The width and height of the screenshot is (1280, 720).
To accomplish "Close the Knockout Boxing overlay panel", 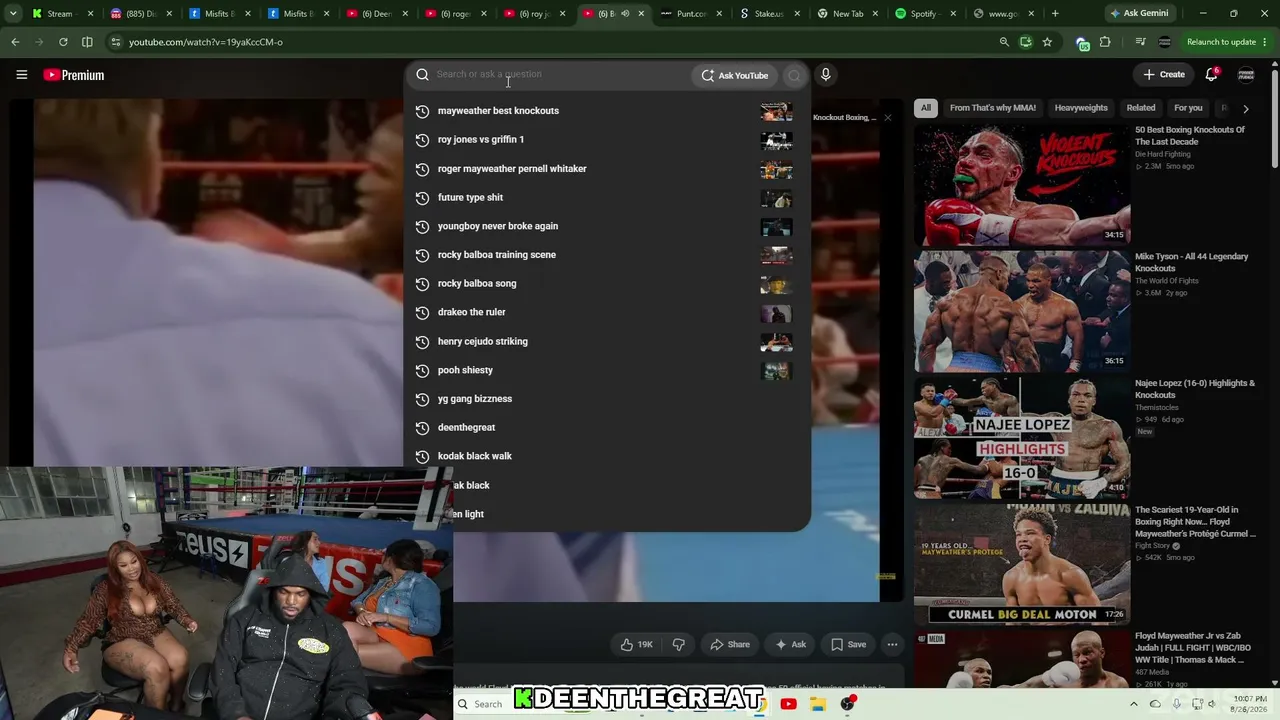I will pyautogui.click(x=887, y=117).
